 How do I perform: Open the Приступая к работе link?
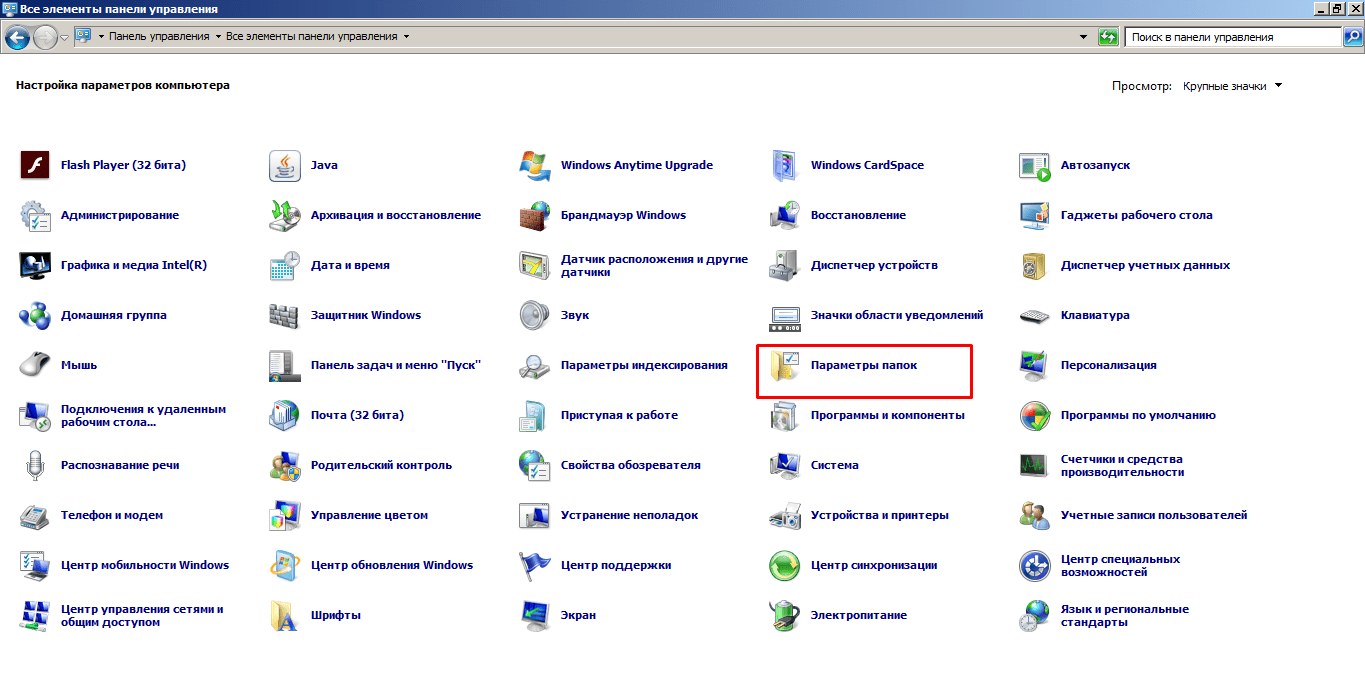(x=619, y=415)
